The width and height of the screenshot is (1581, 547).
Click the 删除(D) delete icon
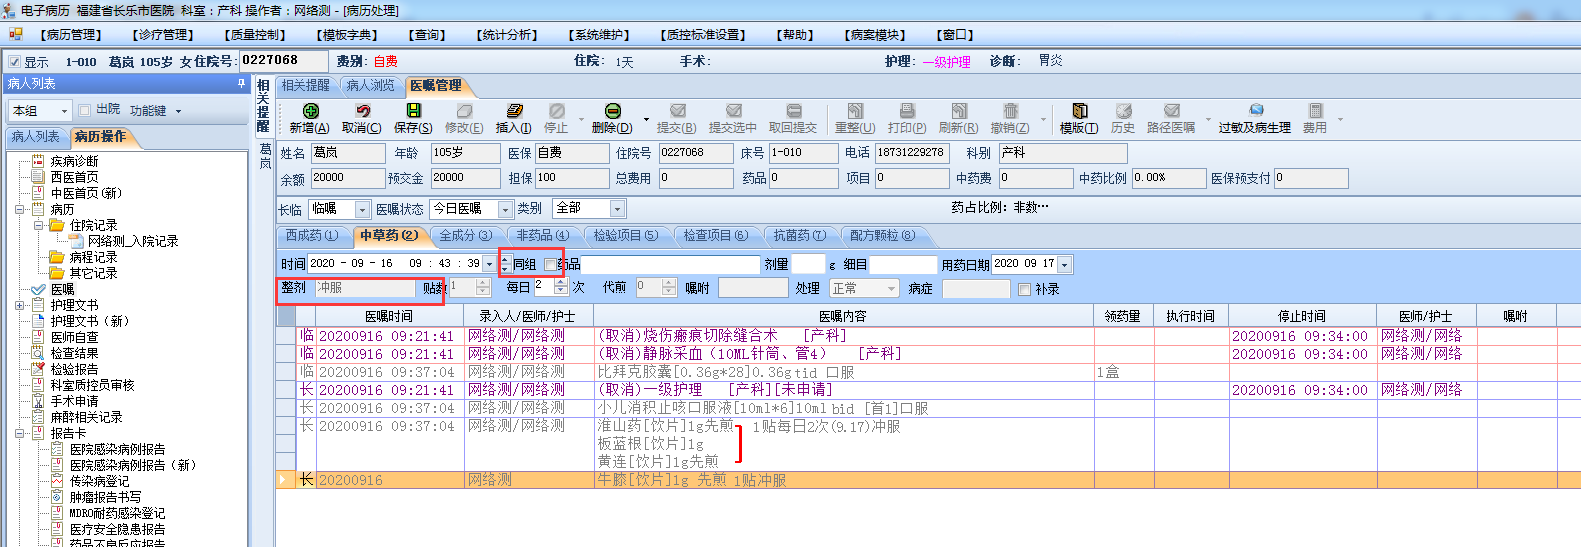coord(613,111)
